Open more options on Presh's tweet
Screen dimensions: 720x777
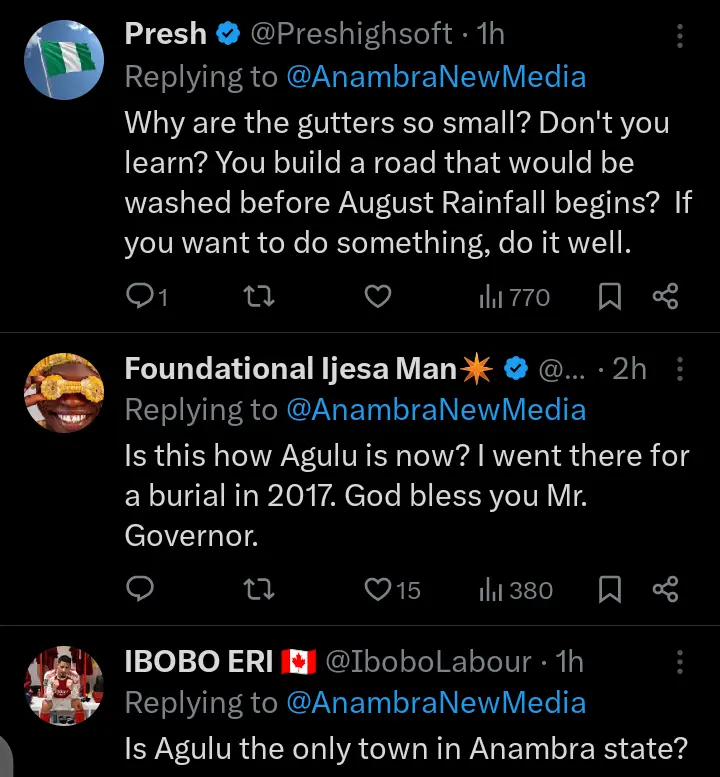[680, 37]
